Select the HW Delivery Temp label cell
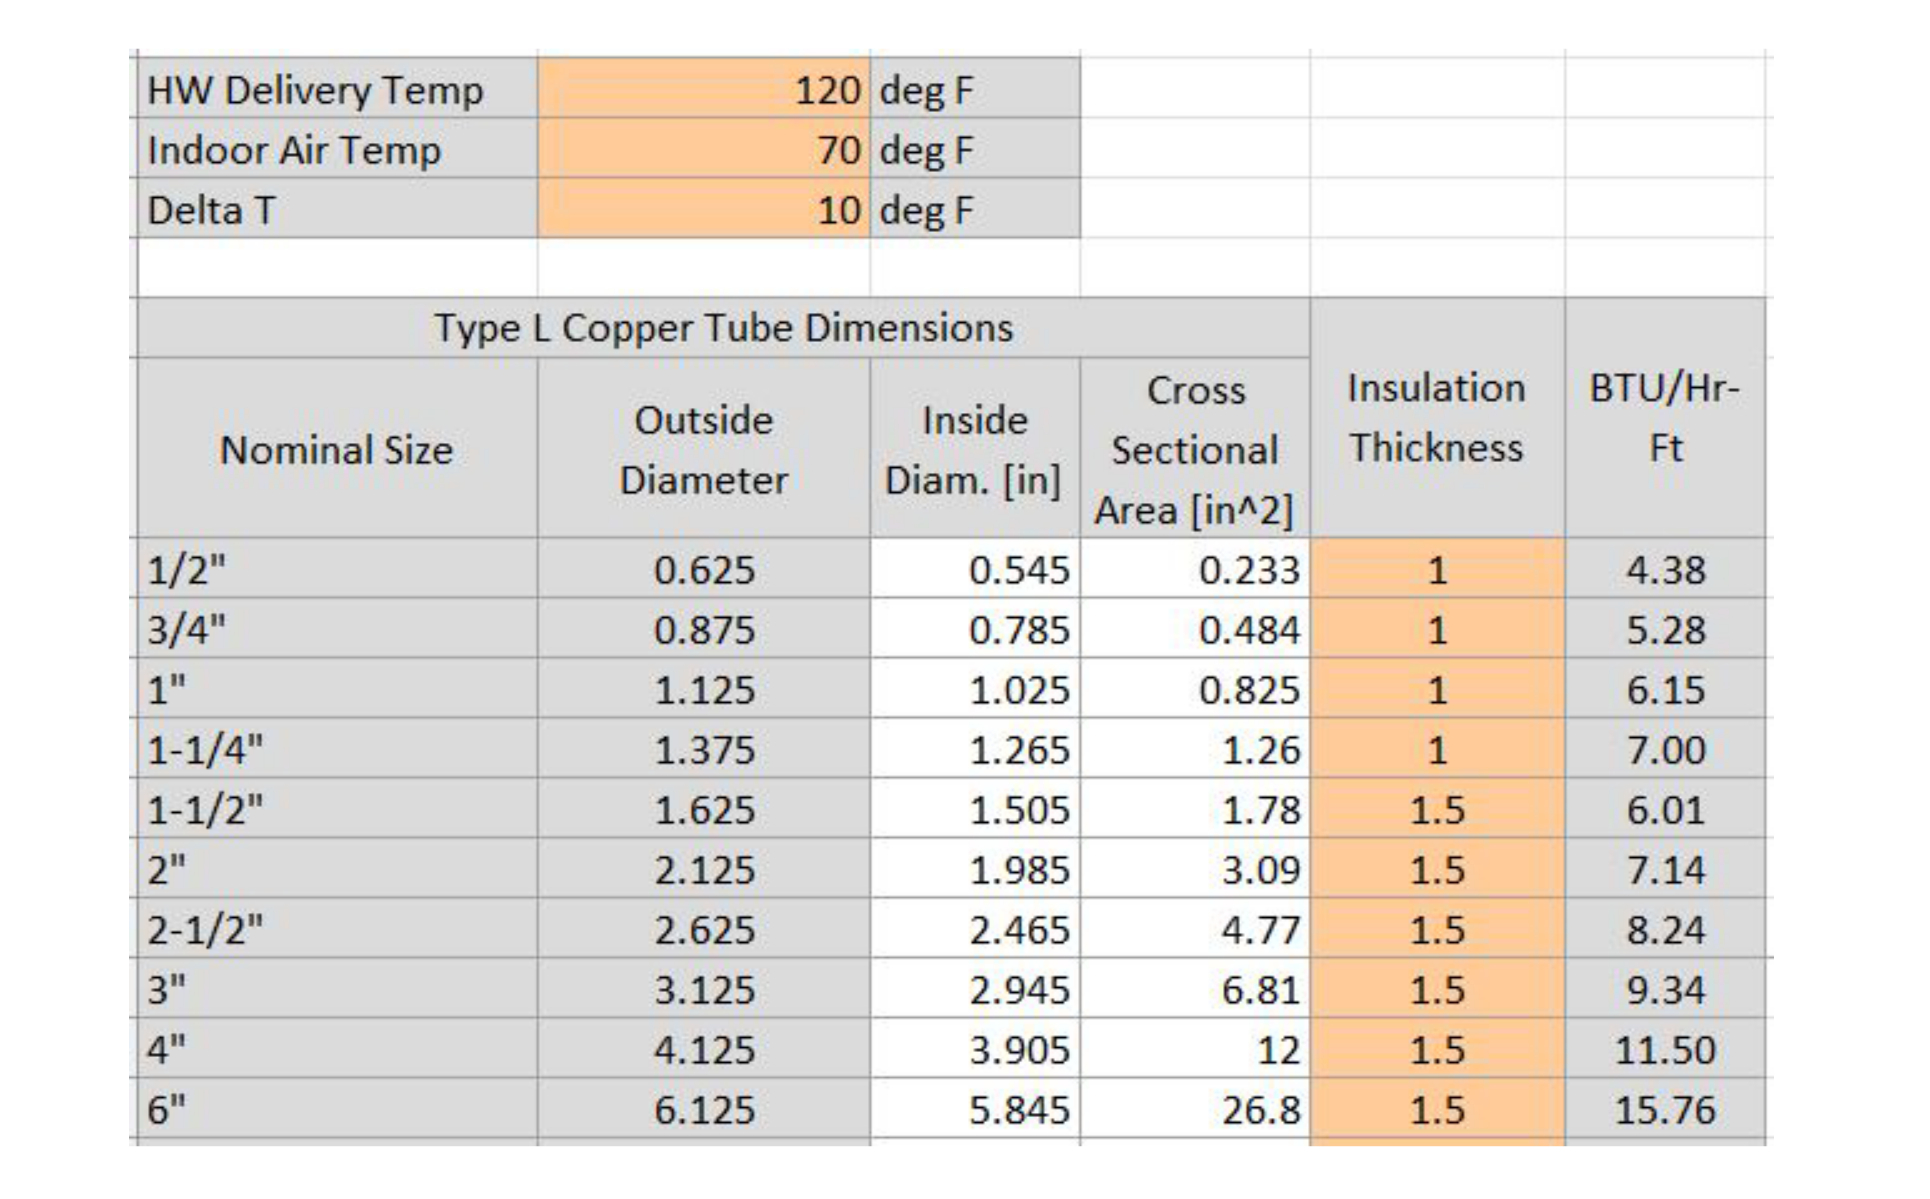 click(x=335, y=90)
